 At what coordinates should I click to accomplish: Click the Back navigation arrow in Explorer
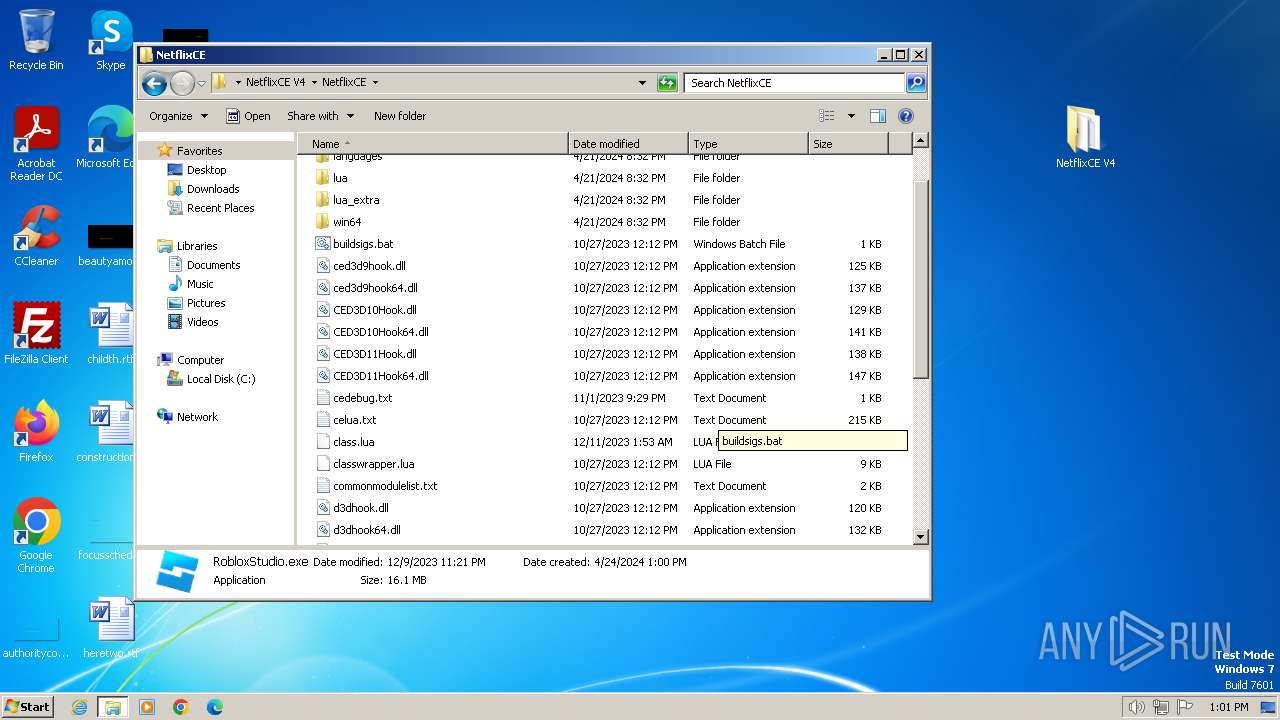154,83
